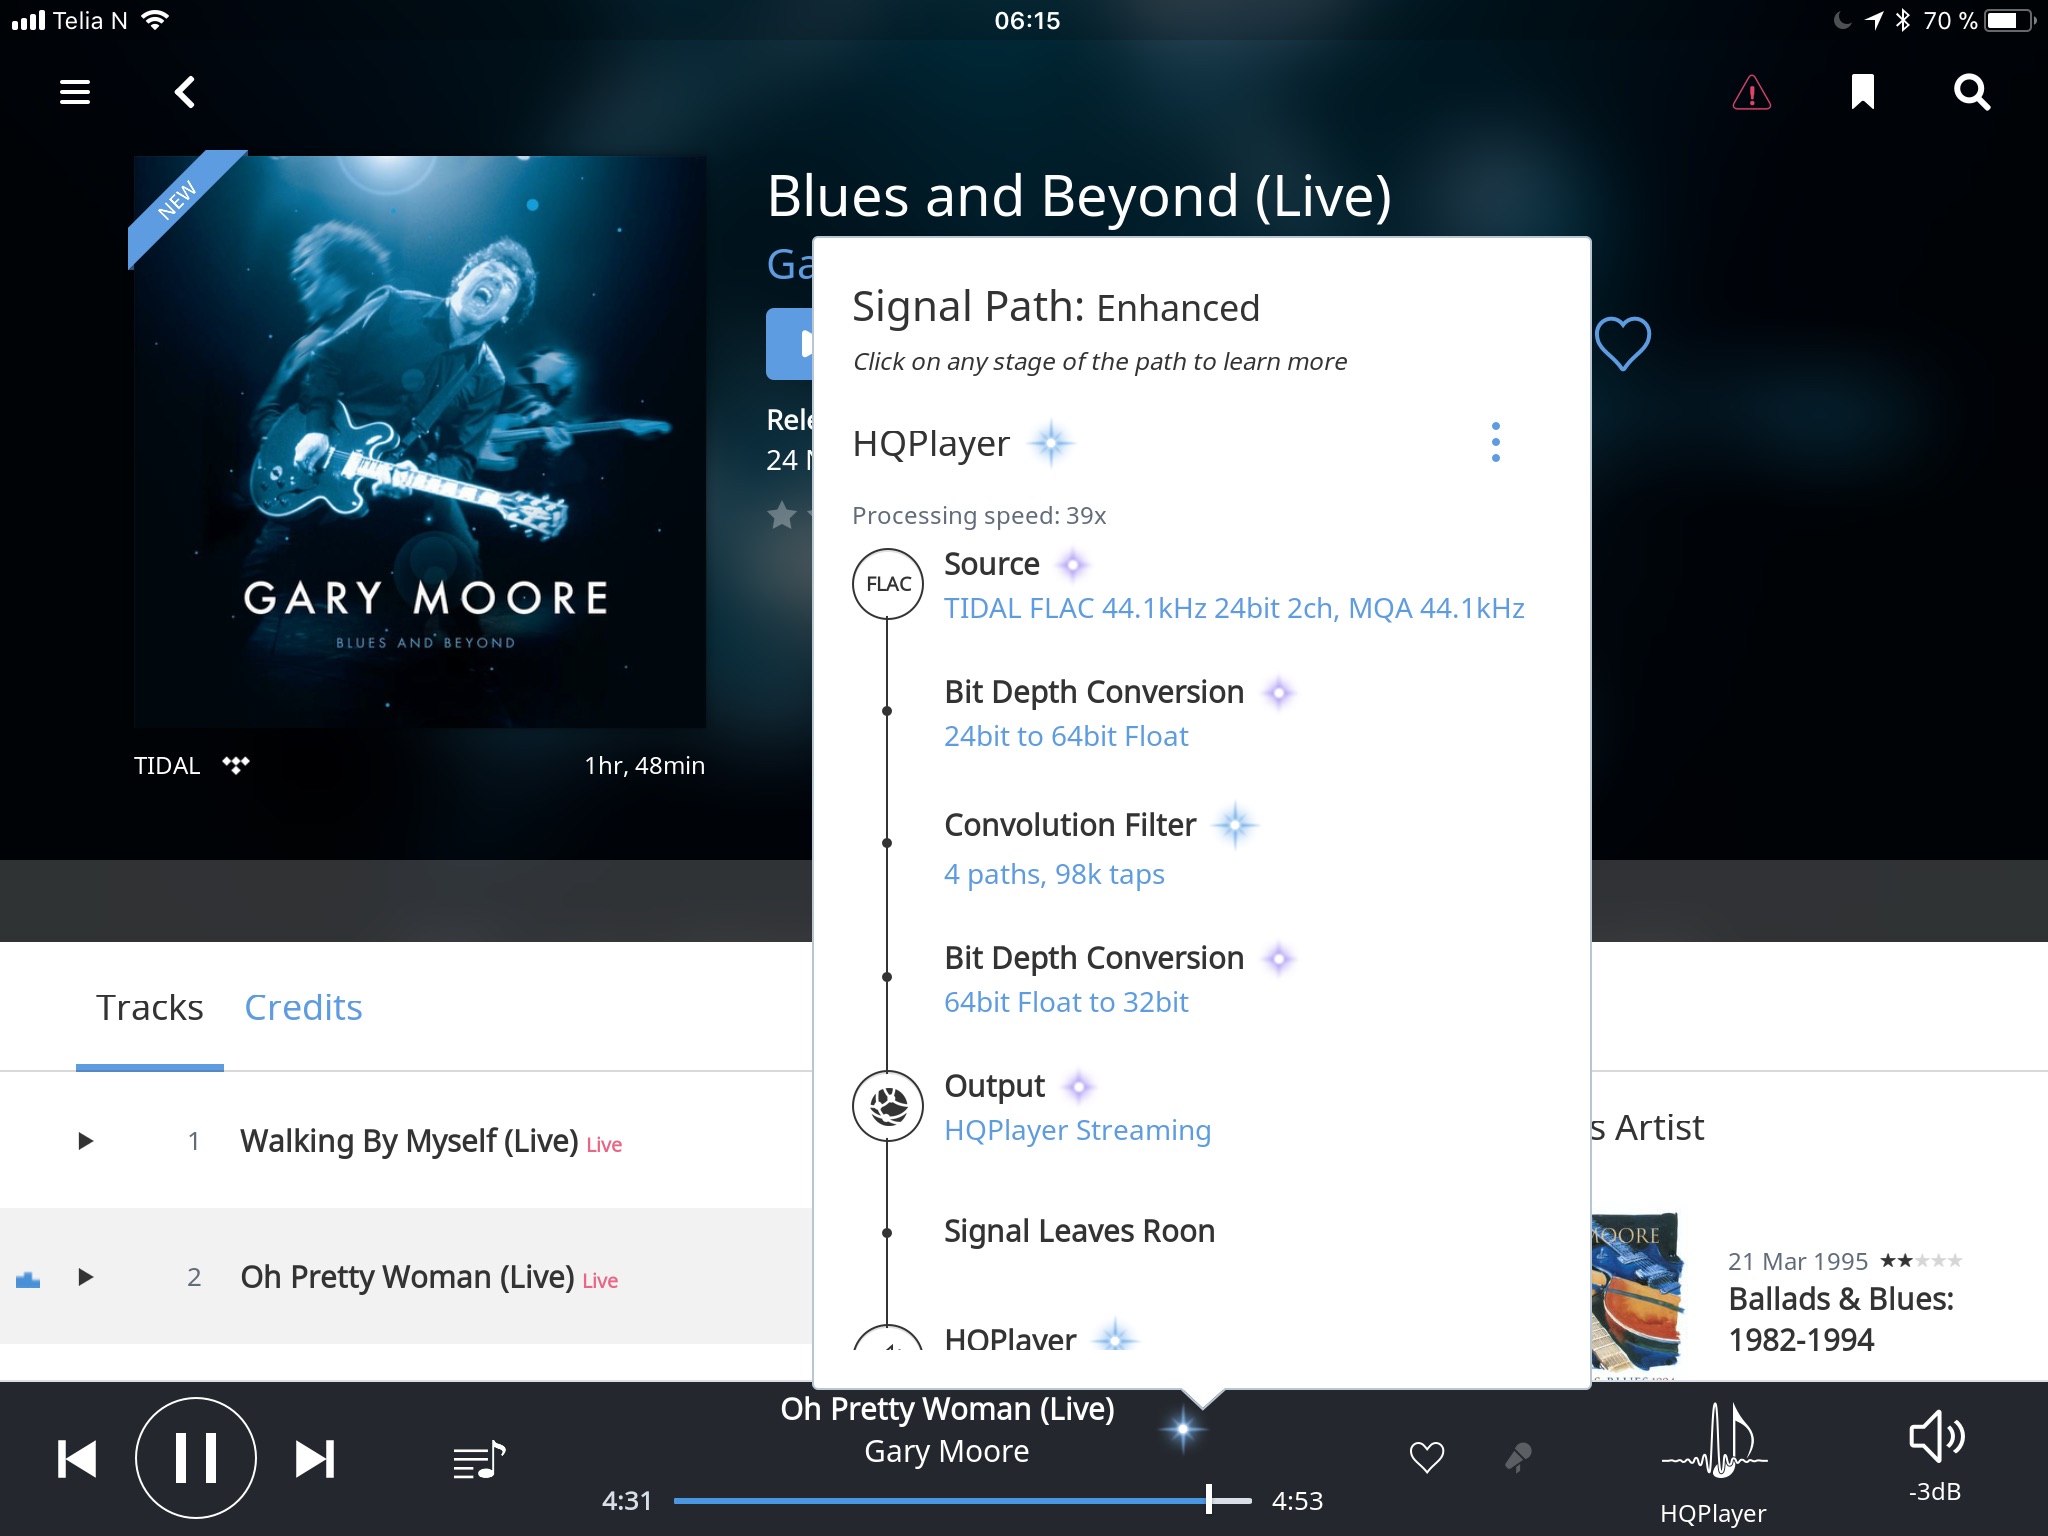Select Walking By Myself (Live) track title
2048x1536 pixels.
coord(409,1141)
